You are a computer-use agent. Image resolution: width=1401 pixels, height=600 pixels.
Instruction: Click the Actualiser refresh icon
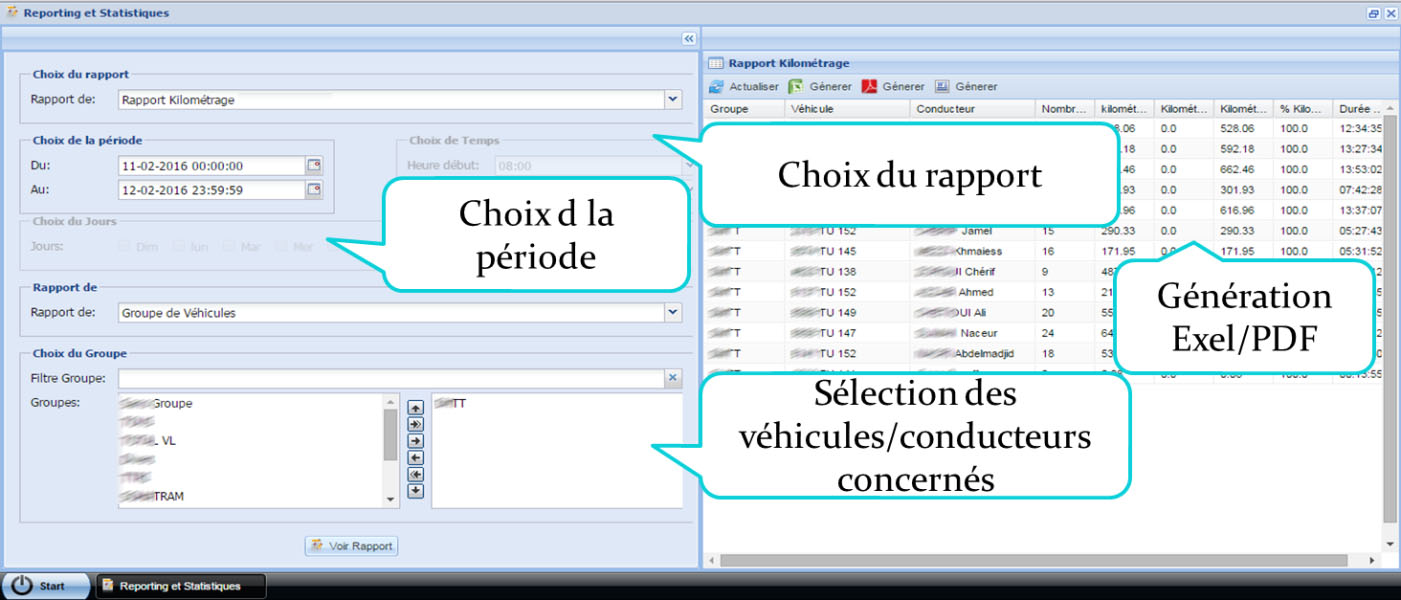(717, 87)
